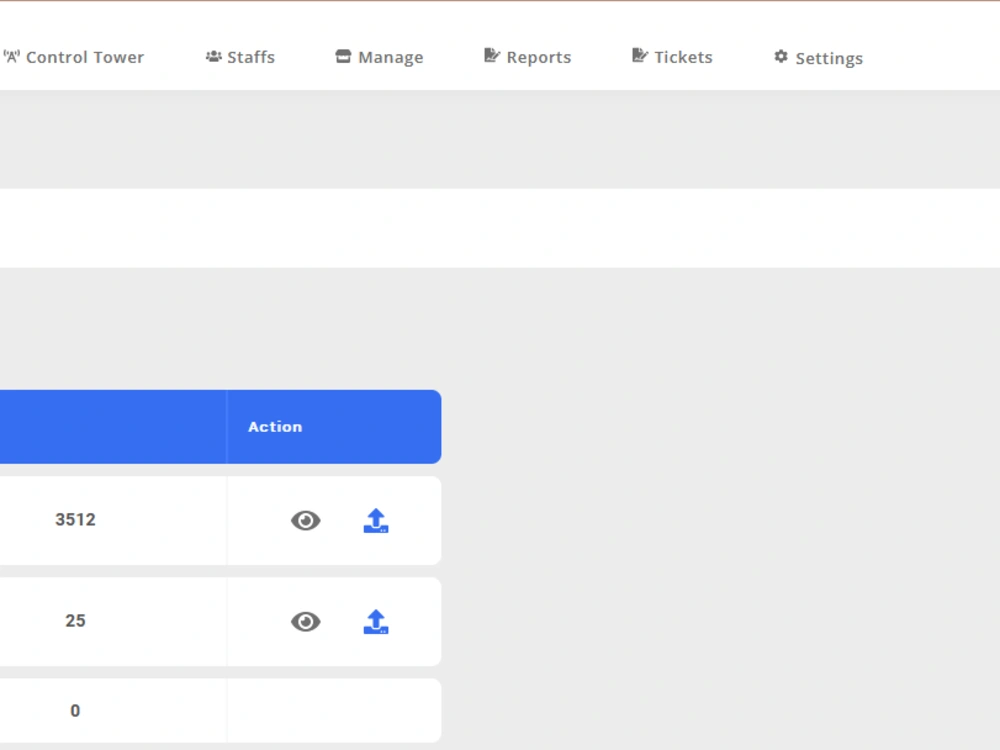Image resolution: width=1000 pixels, height=750 pixels.
Task: View details for the 25 row
Action: 305,622
